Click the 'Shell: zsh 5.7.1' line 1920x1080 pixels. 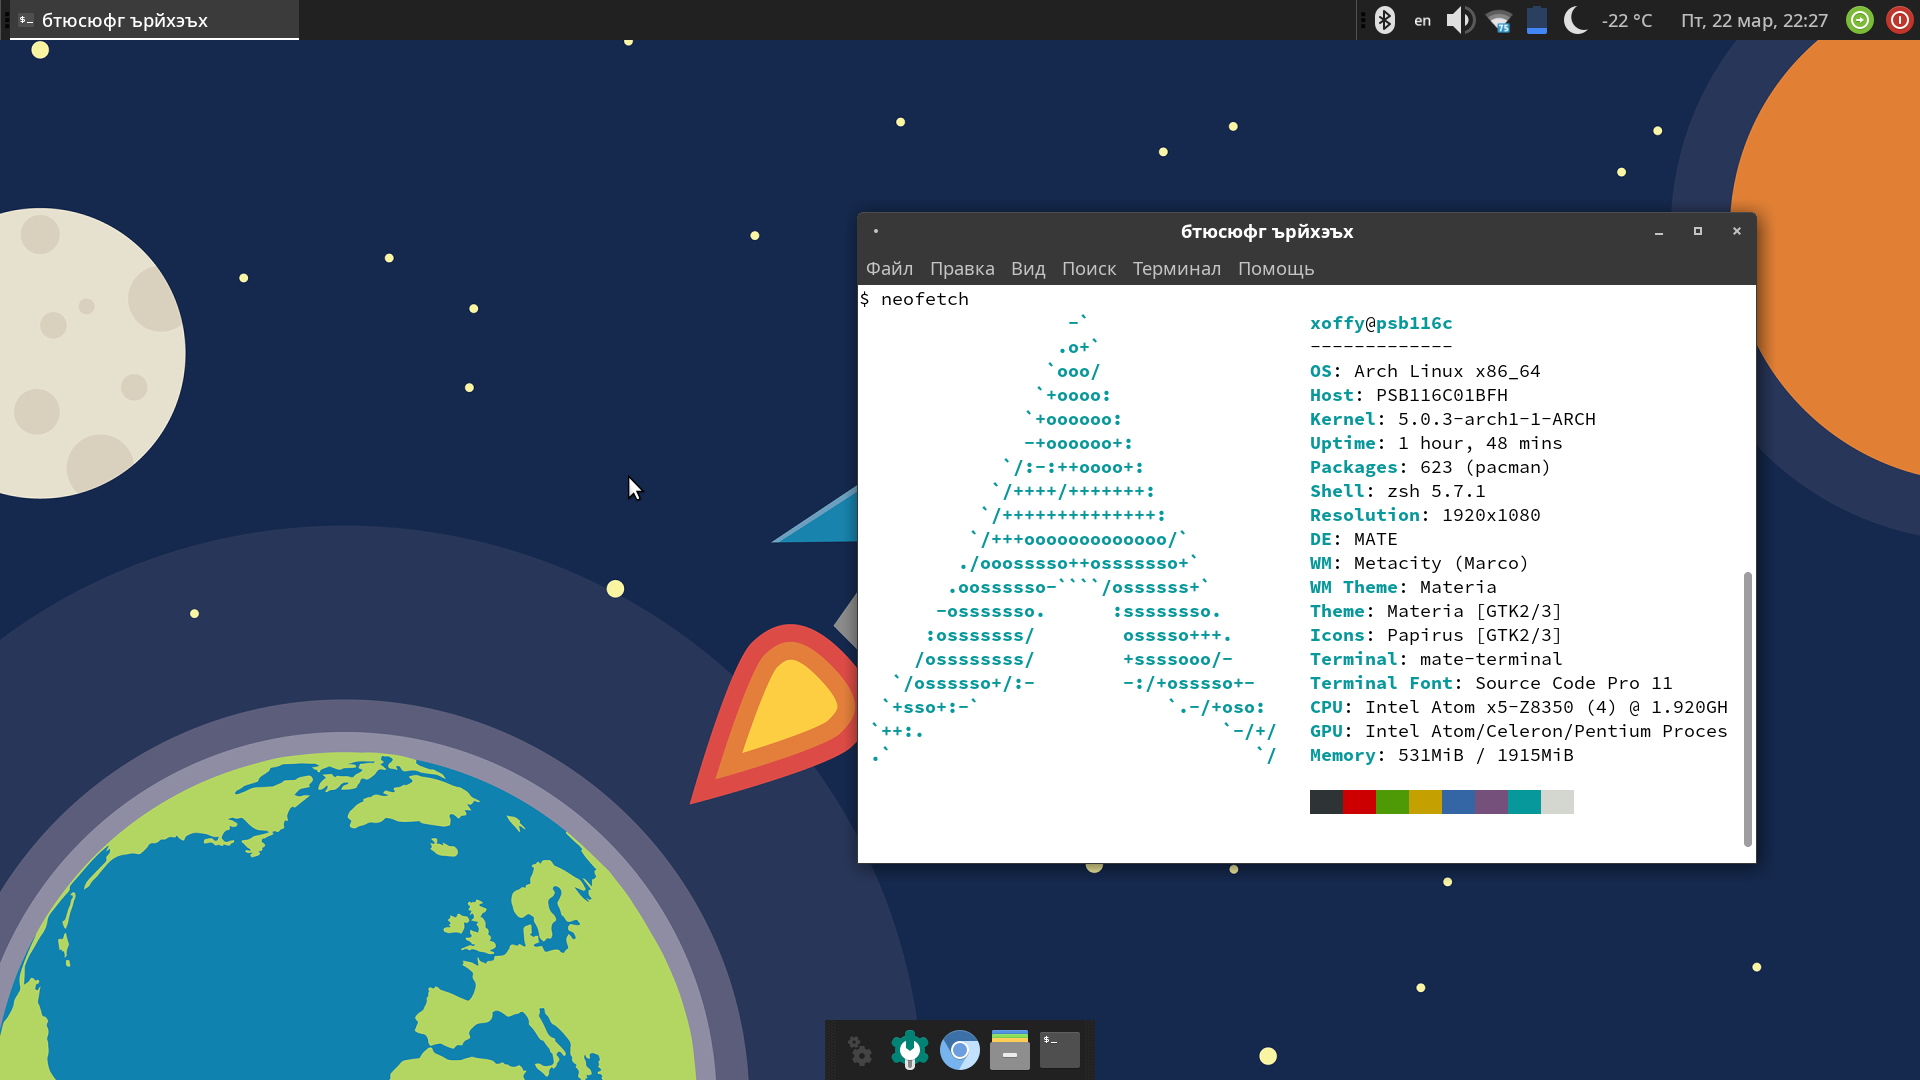(x=1397, y=491)
